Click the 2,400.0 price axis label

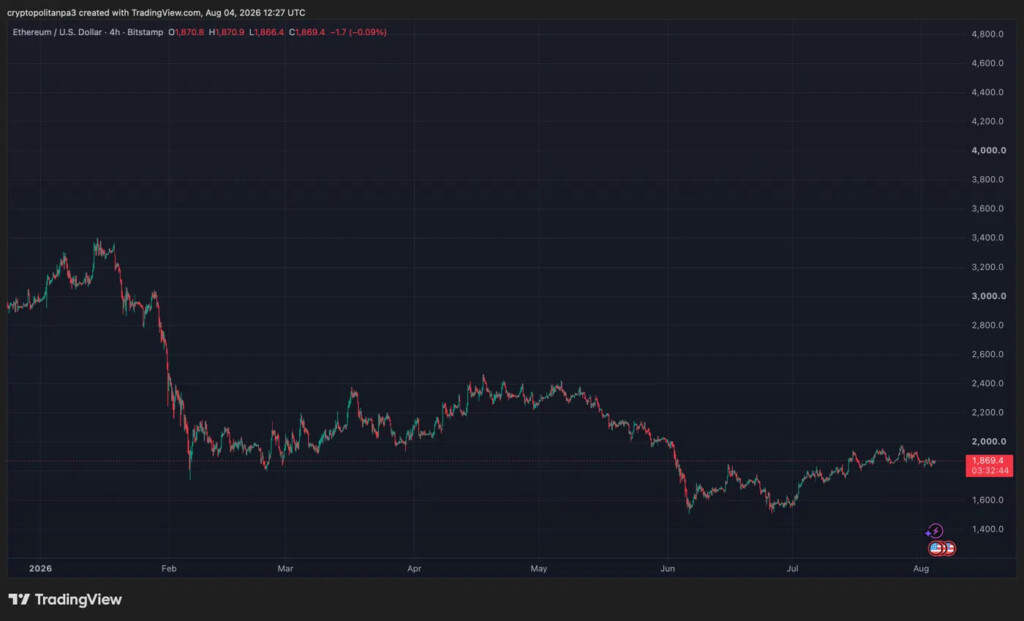pyautogui.click(x=987, y=383)
